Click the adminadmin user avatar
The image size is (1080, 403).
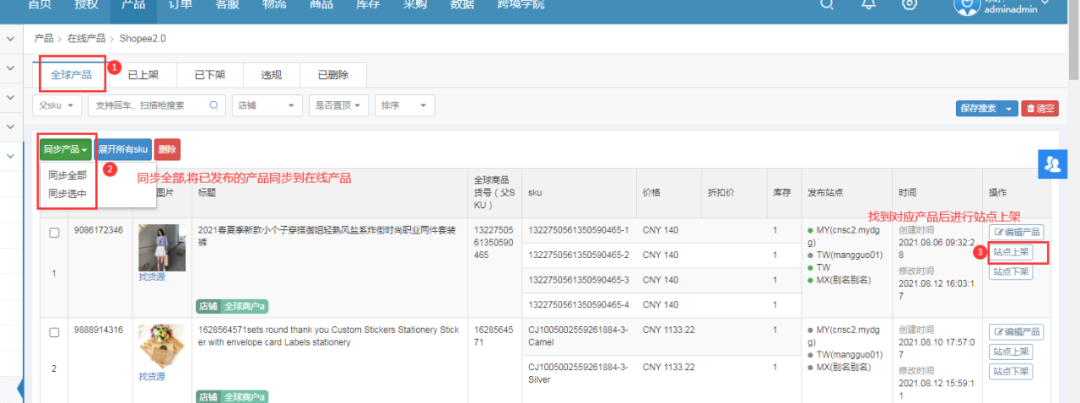[966, 6]
